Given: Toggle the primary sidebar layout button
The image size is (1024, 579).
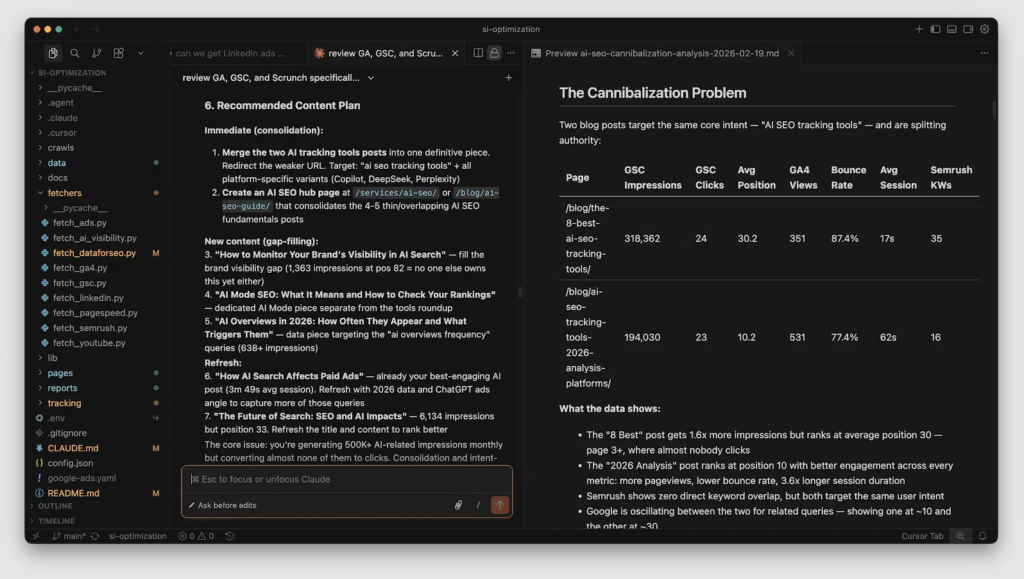Looking at the screenshot, I should coord(935,29).
